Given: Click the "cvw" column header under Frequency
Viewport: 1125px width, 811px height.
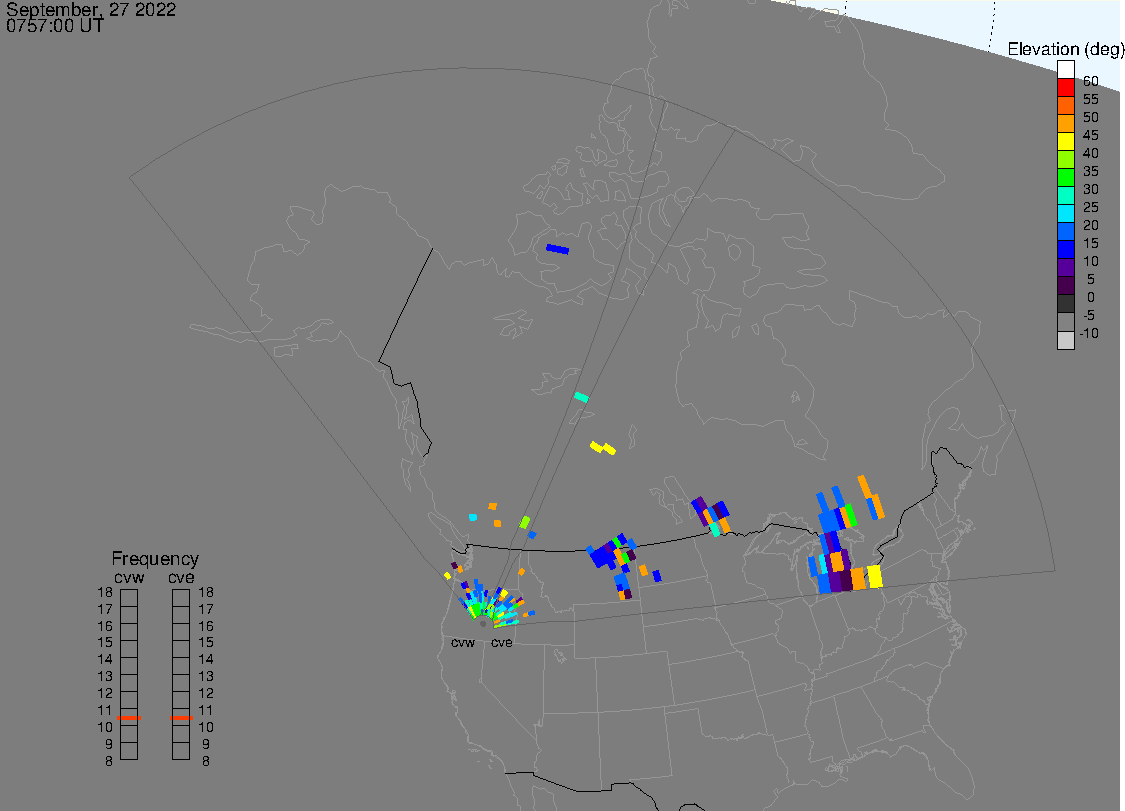Looking at the screenshot, I should point(129,578).
